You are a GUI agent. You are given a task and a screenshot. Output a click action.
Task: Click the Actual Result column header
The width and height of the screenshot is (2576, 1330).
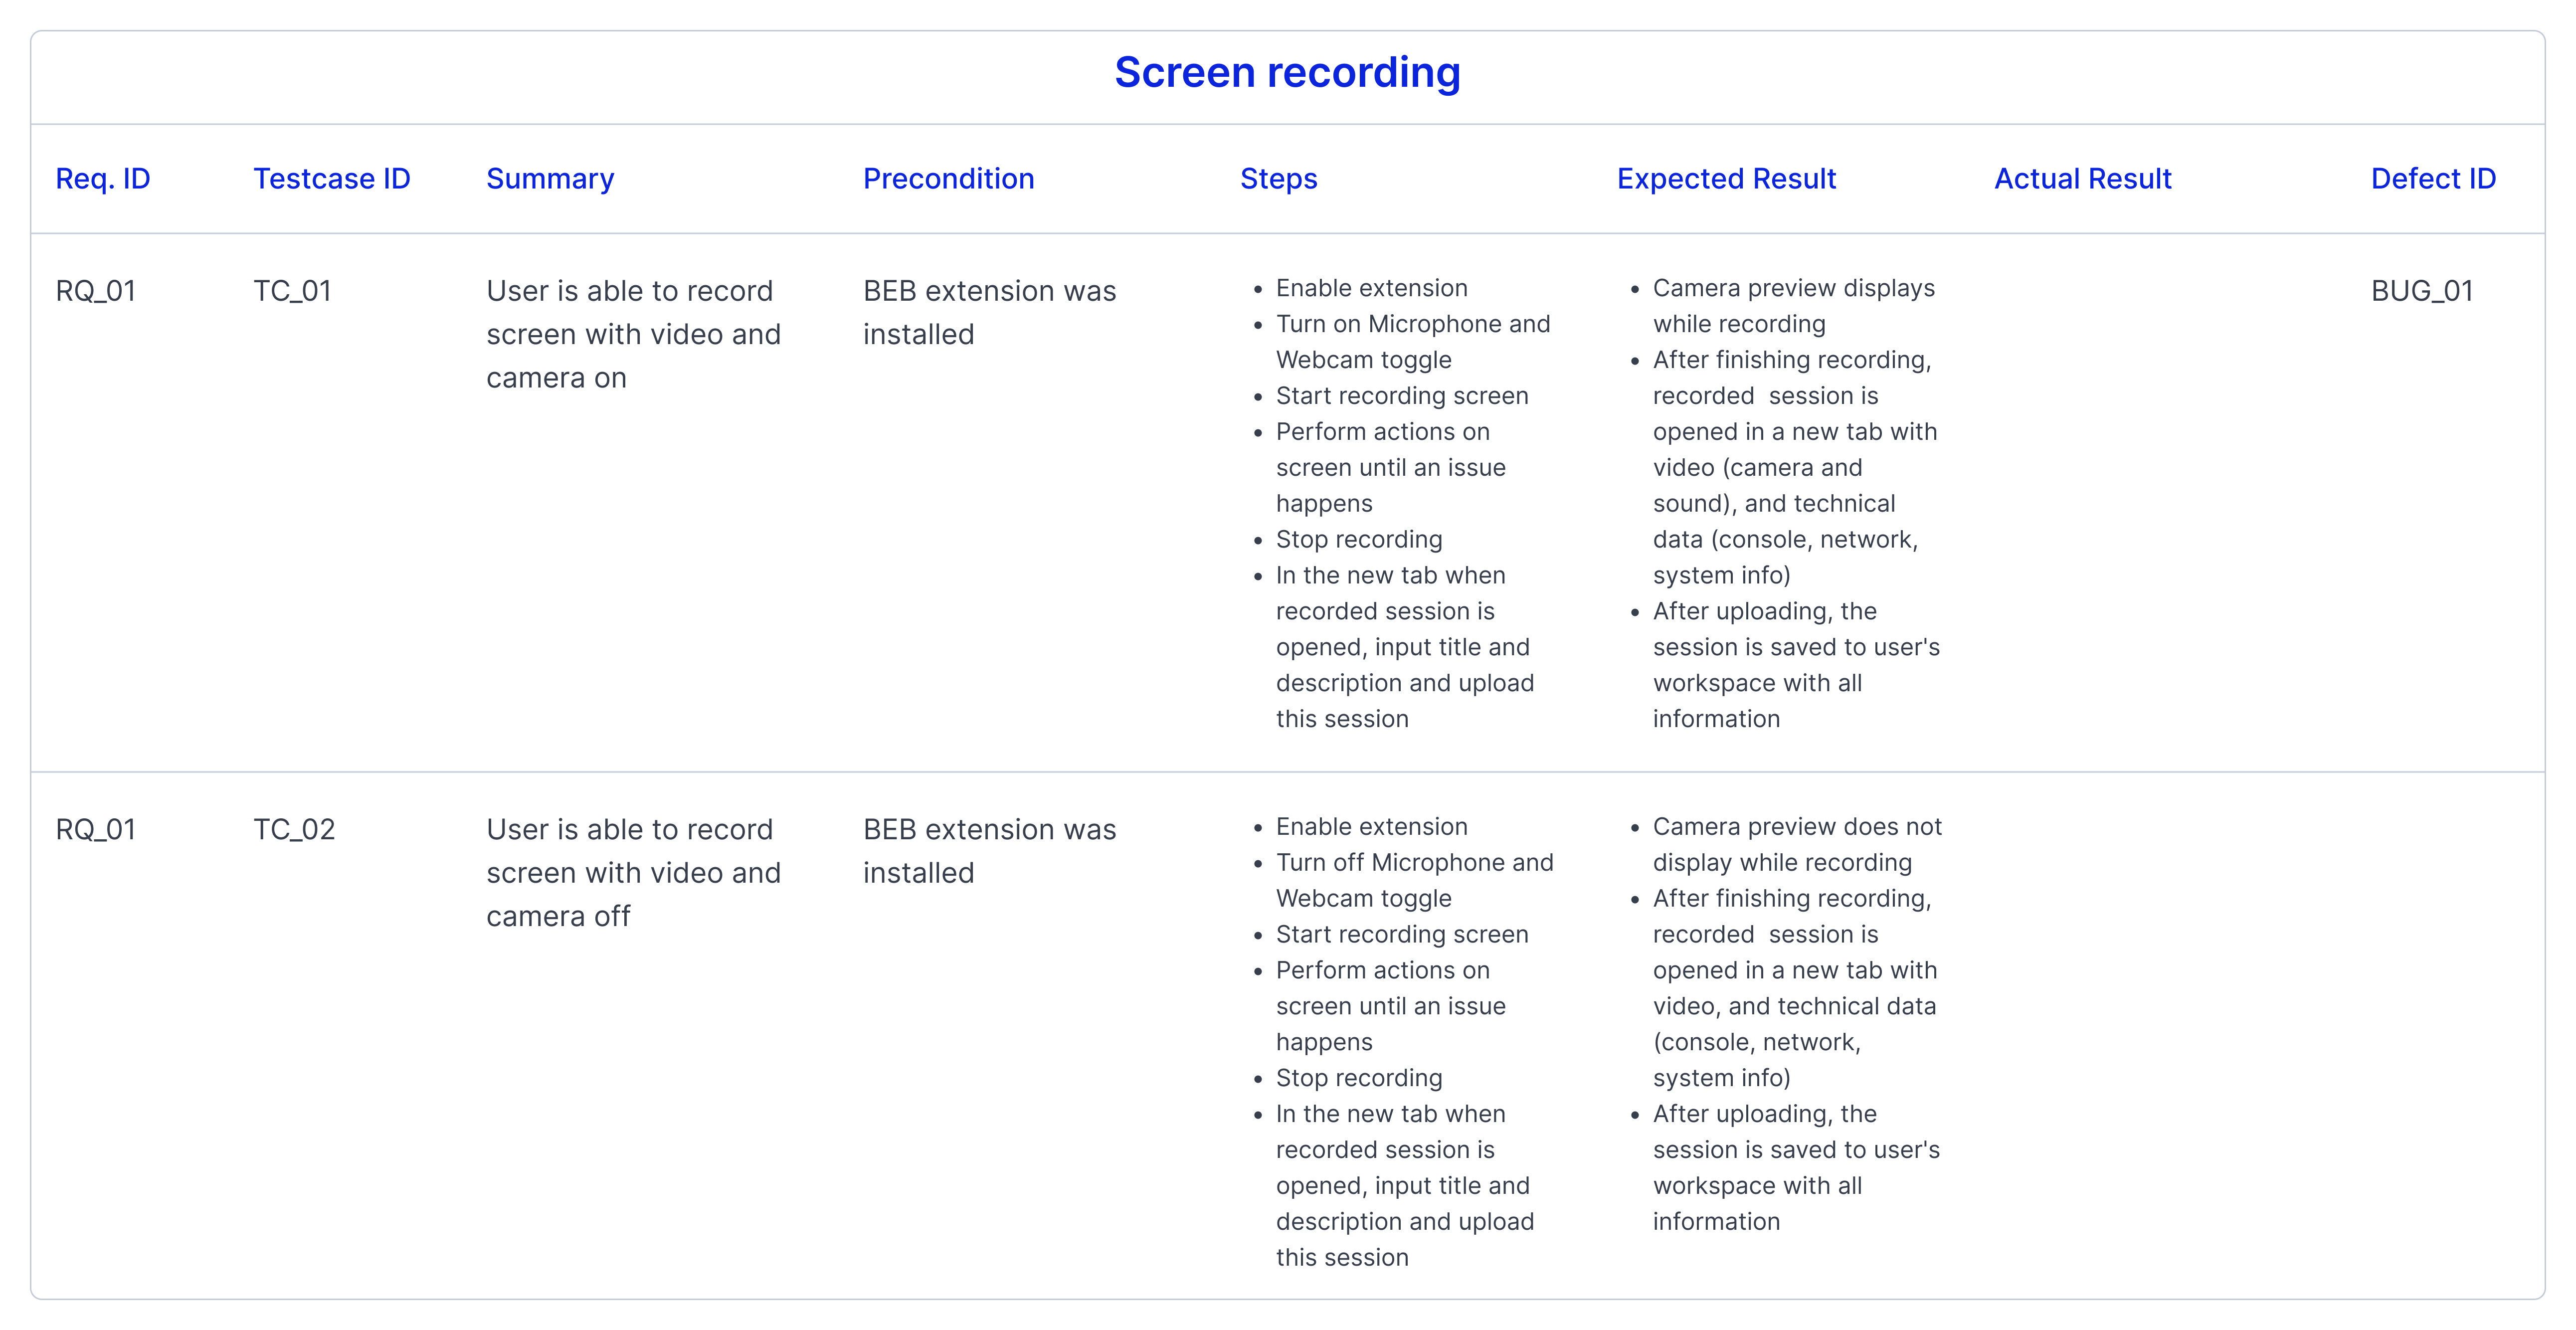coord(2082,179)
